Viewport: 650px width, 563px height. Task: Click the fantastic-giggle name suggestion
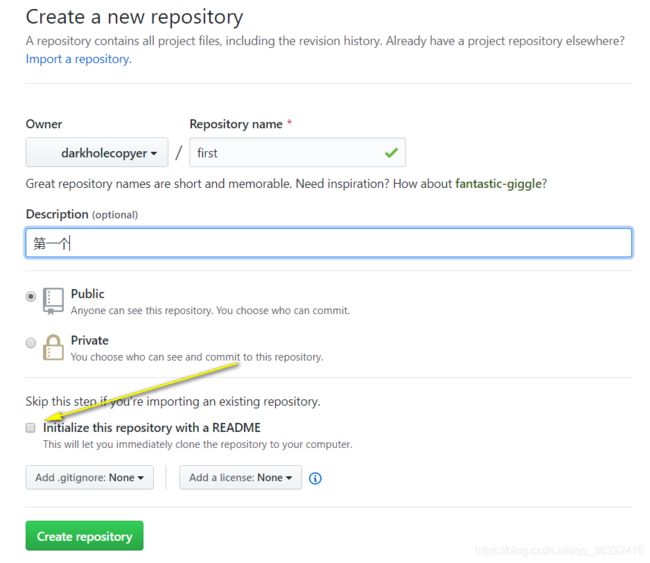click(498, 184)
